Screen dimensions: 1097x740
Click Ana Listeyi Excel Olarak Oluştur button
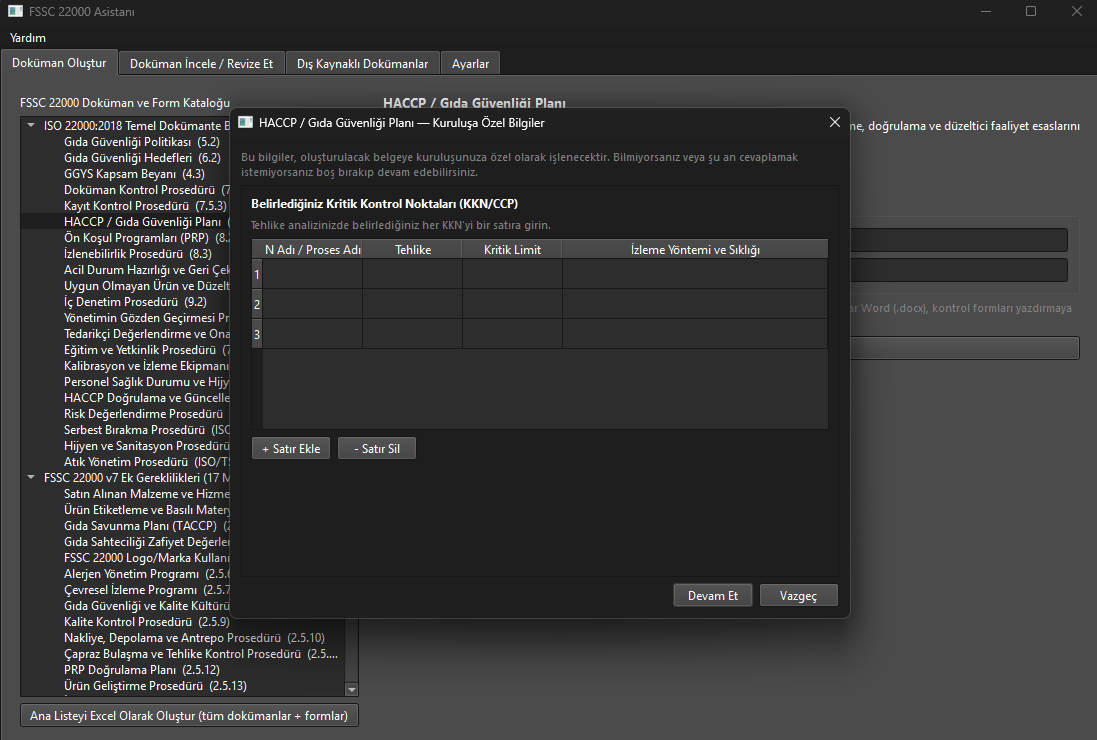click(x=189, y=716)
